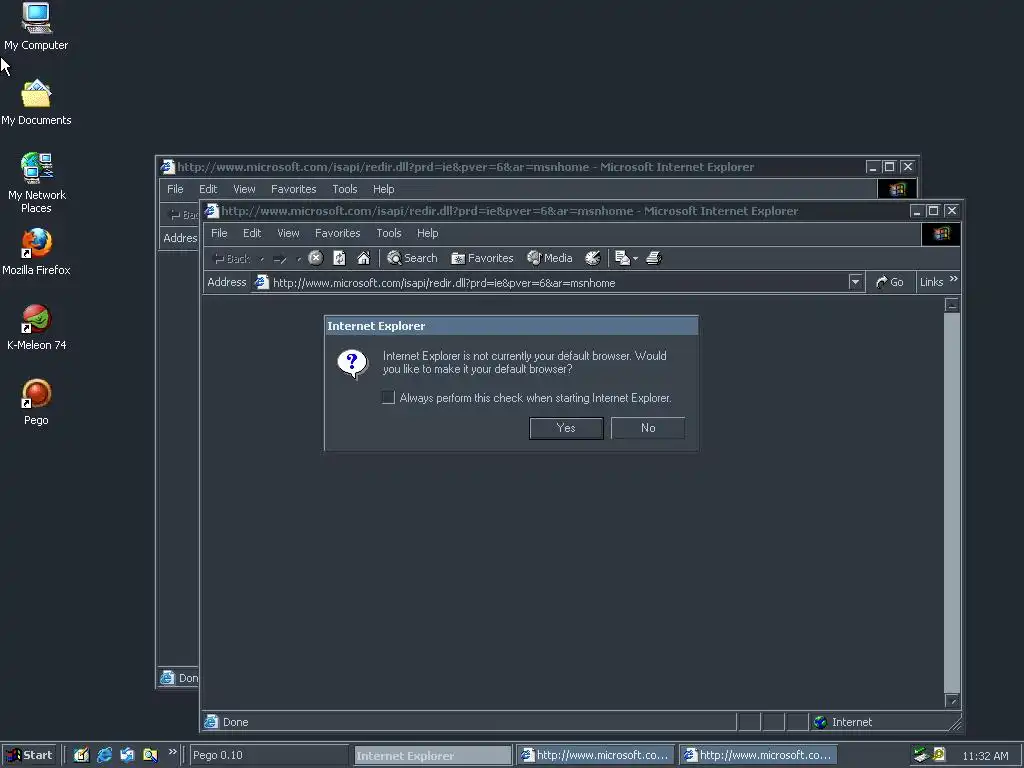Screen dimensions: 1024x768
Task: Expand the Forward history dropdown arrow
Action: click(x=298, y=259)
